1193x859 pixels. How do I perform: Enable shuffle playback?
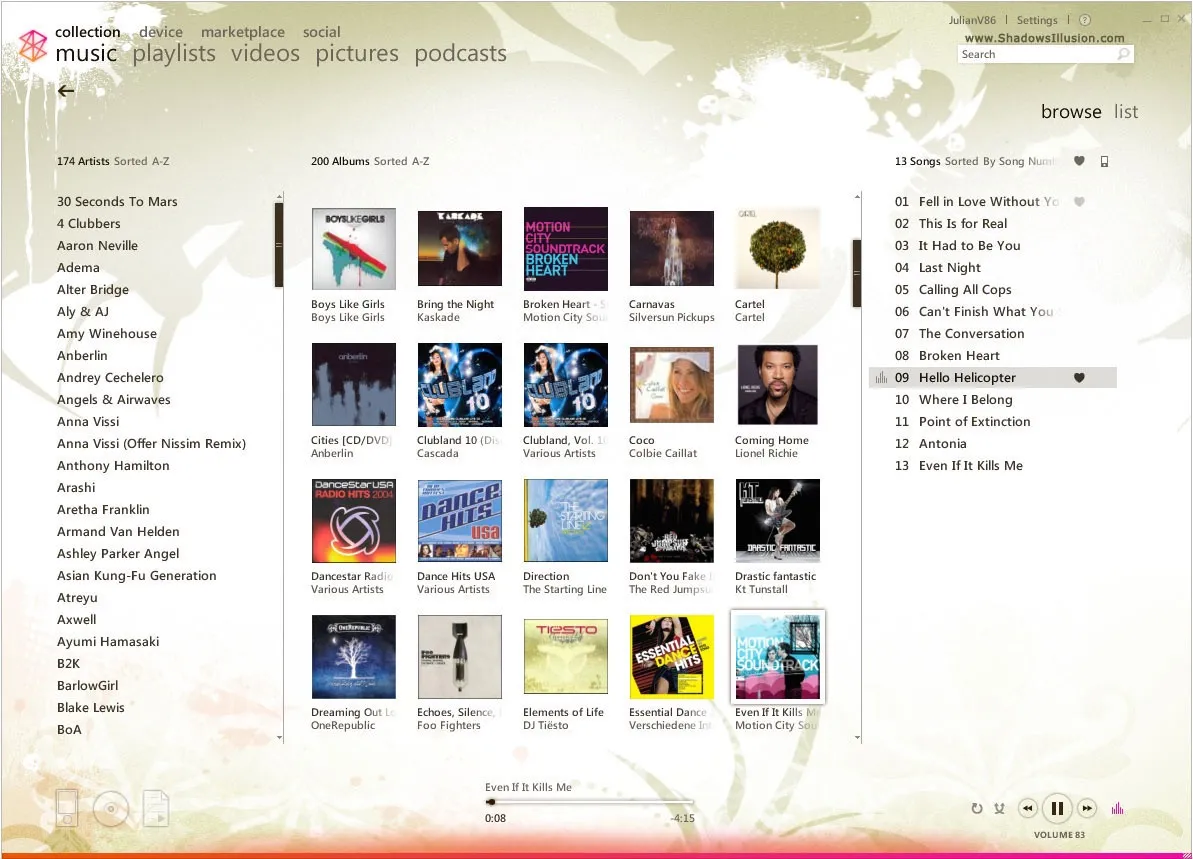(x=998, y=807)
